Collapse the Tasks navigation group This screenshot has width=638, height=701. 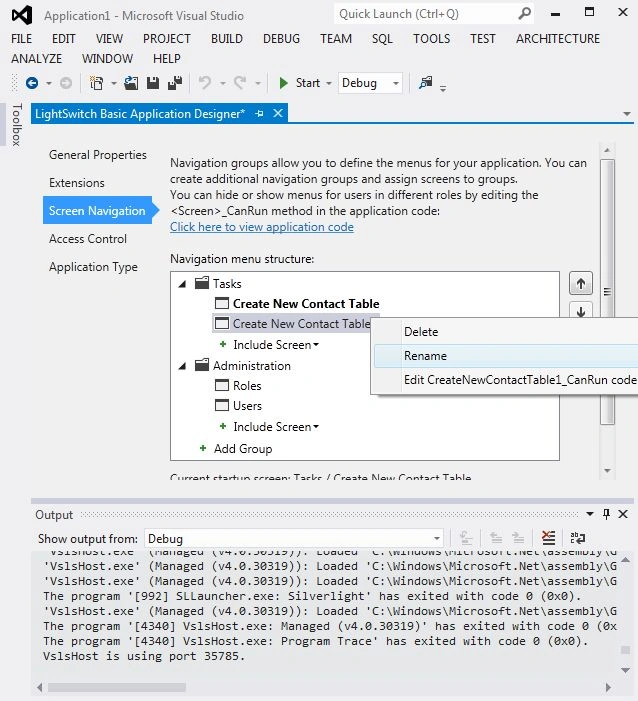pyautogui.click(x=182, y=284)
